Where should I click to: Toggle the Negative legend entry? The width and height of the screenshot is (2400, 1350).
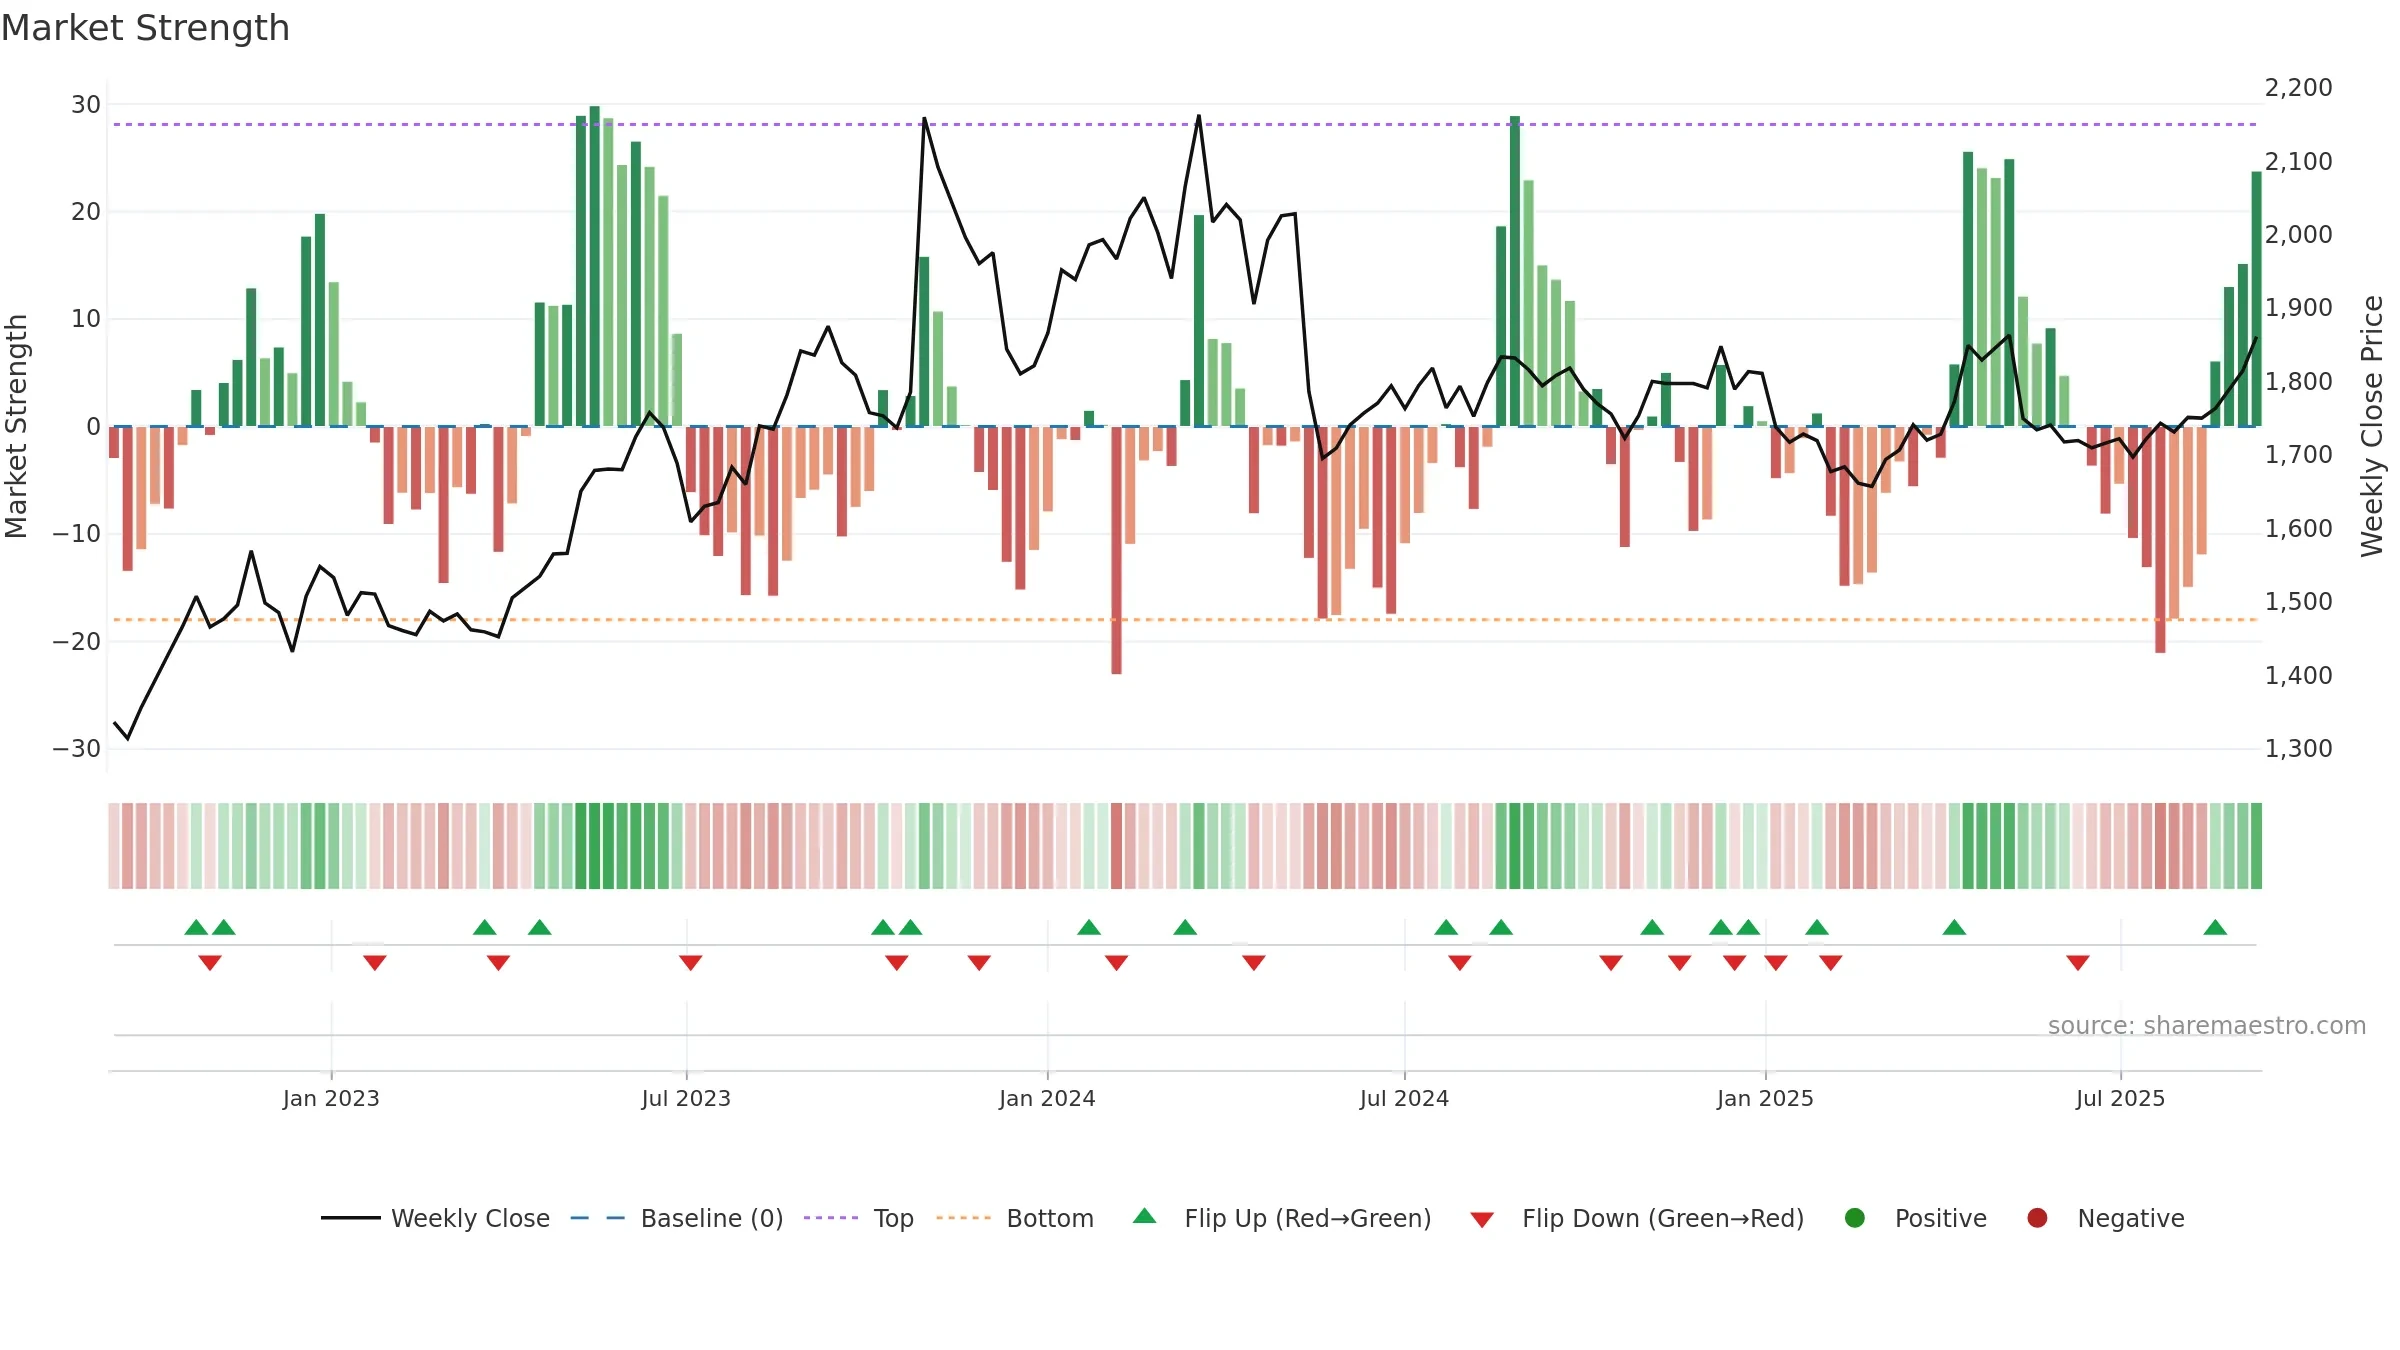click(2105, 1218)
